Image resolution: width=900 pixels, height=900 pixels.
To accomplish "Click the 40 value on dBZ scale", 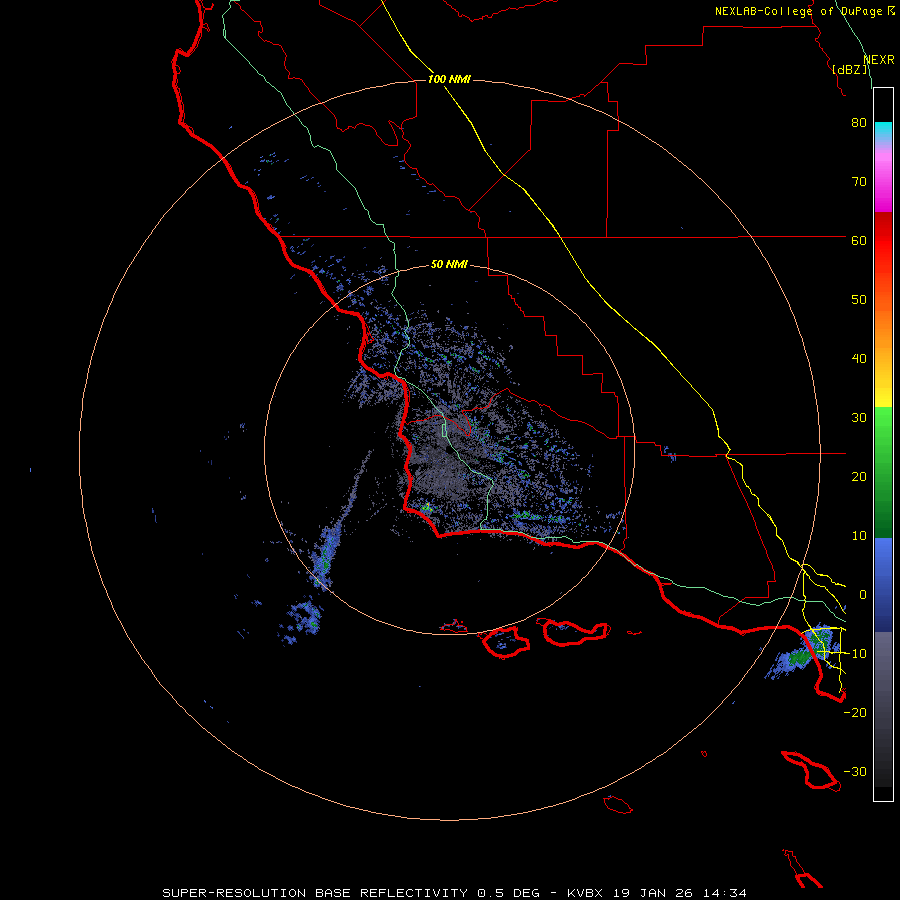I will pyautogui.click(x=859, y=359).
